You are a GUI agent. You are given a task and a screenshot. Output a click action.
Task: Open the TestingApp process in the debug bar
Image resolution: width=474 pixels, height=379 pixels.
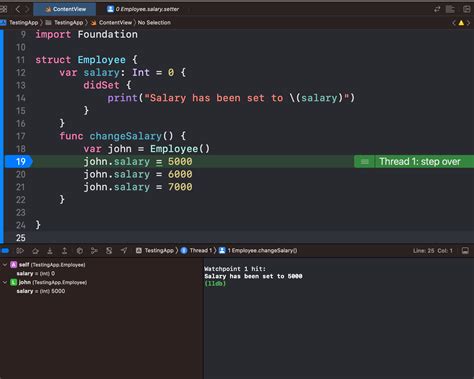(155, 251)
